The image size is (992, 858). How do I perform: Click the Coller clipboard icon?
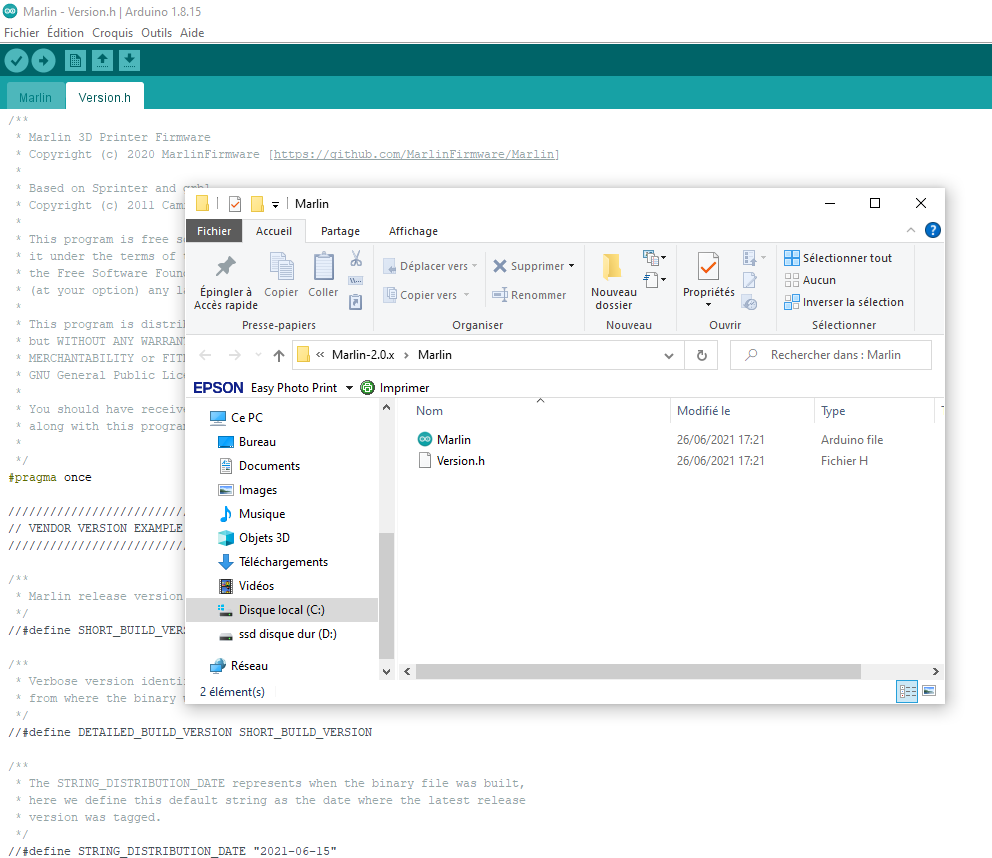coord(323,266)
